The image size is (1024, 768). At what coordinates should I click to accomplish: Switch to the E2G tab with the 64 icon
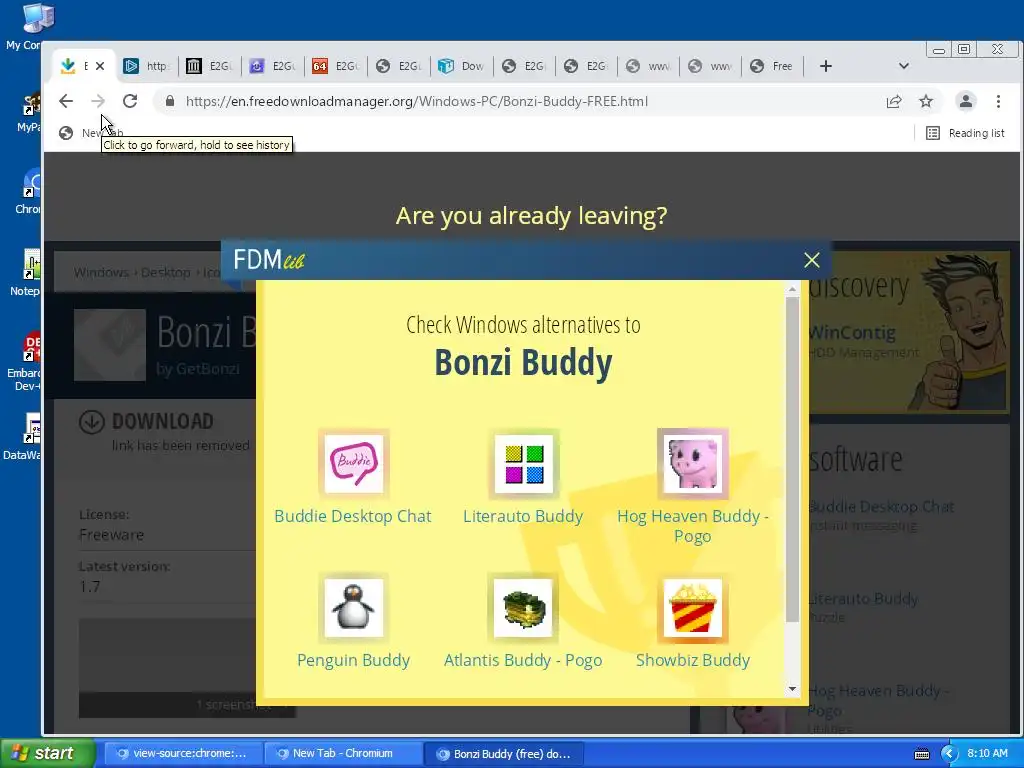(x=336, y=66)
